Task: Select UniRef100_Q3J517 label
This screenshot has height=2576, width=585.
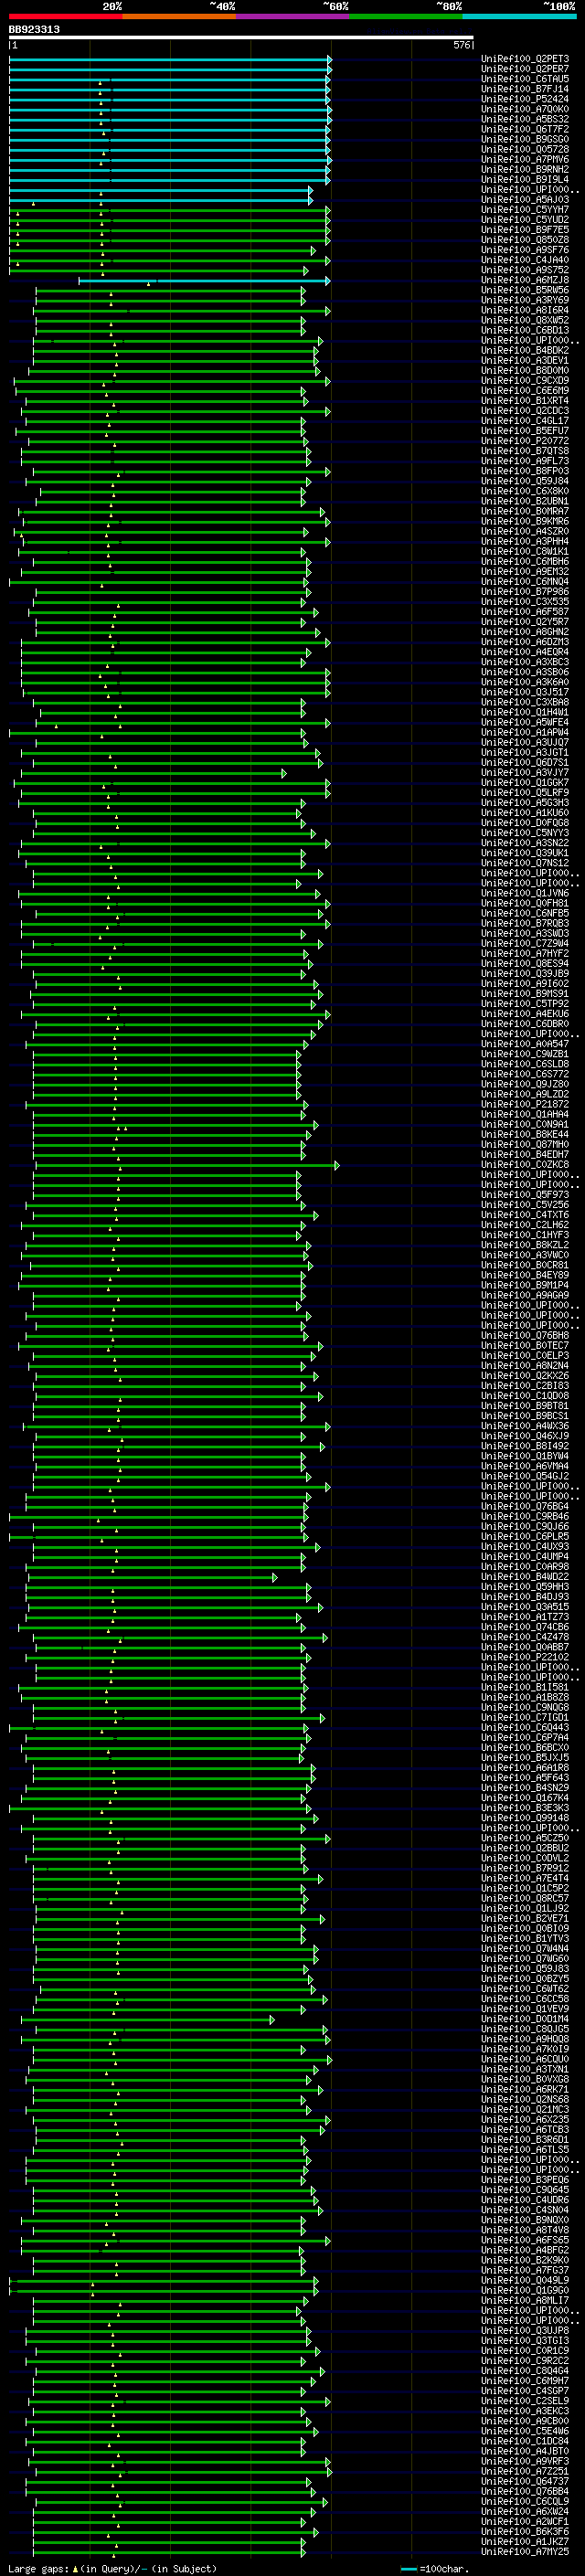Action: [525, 693]
